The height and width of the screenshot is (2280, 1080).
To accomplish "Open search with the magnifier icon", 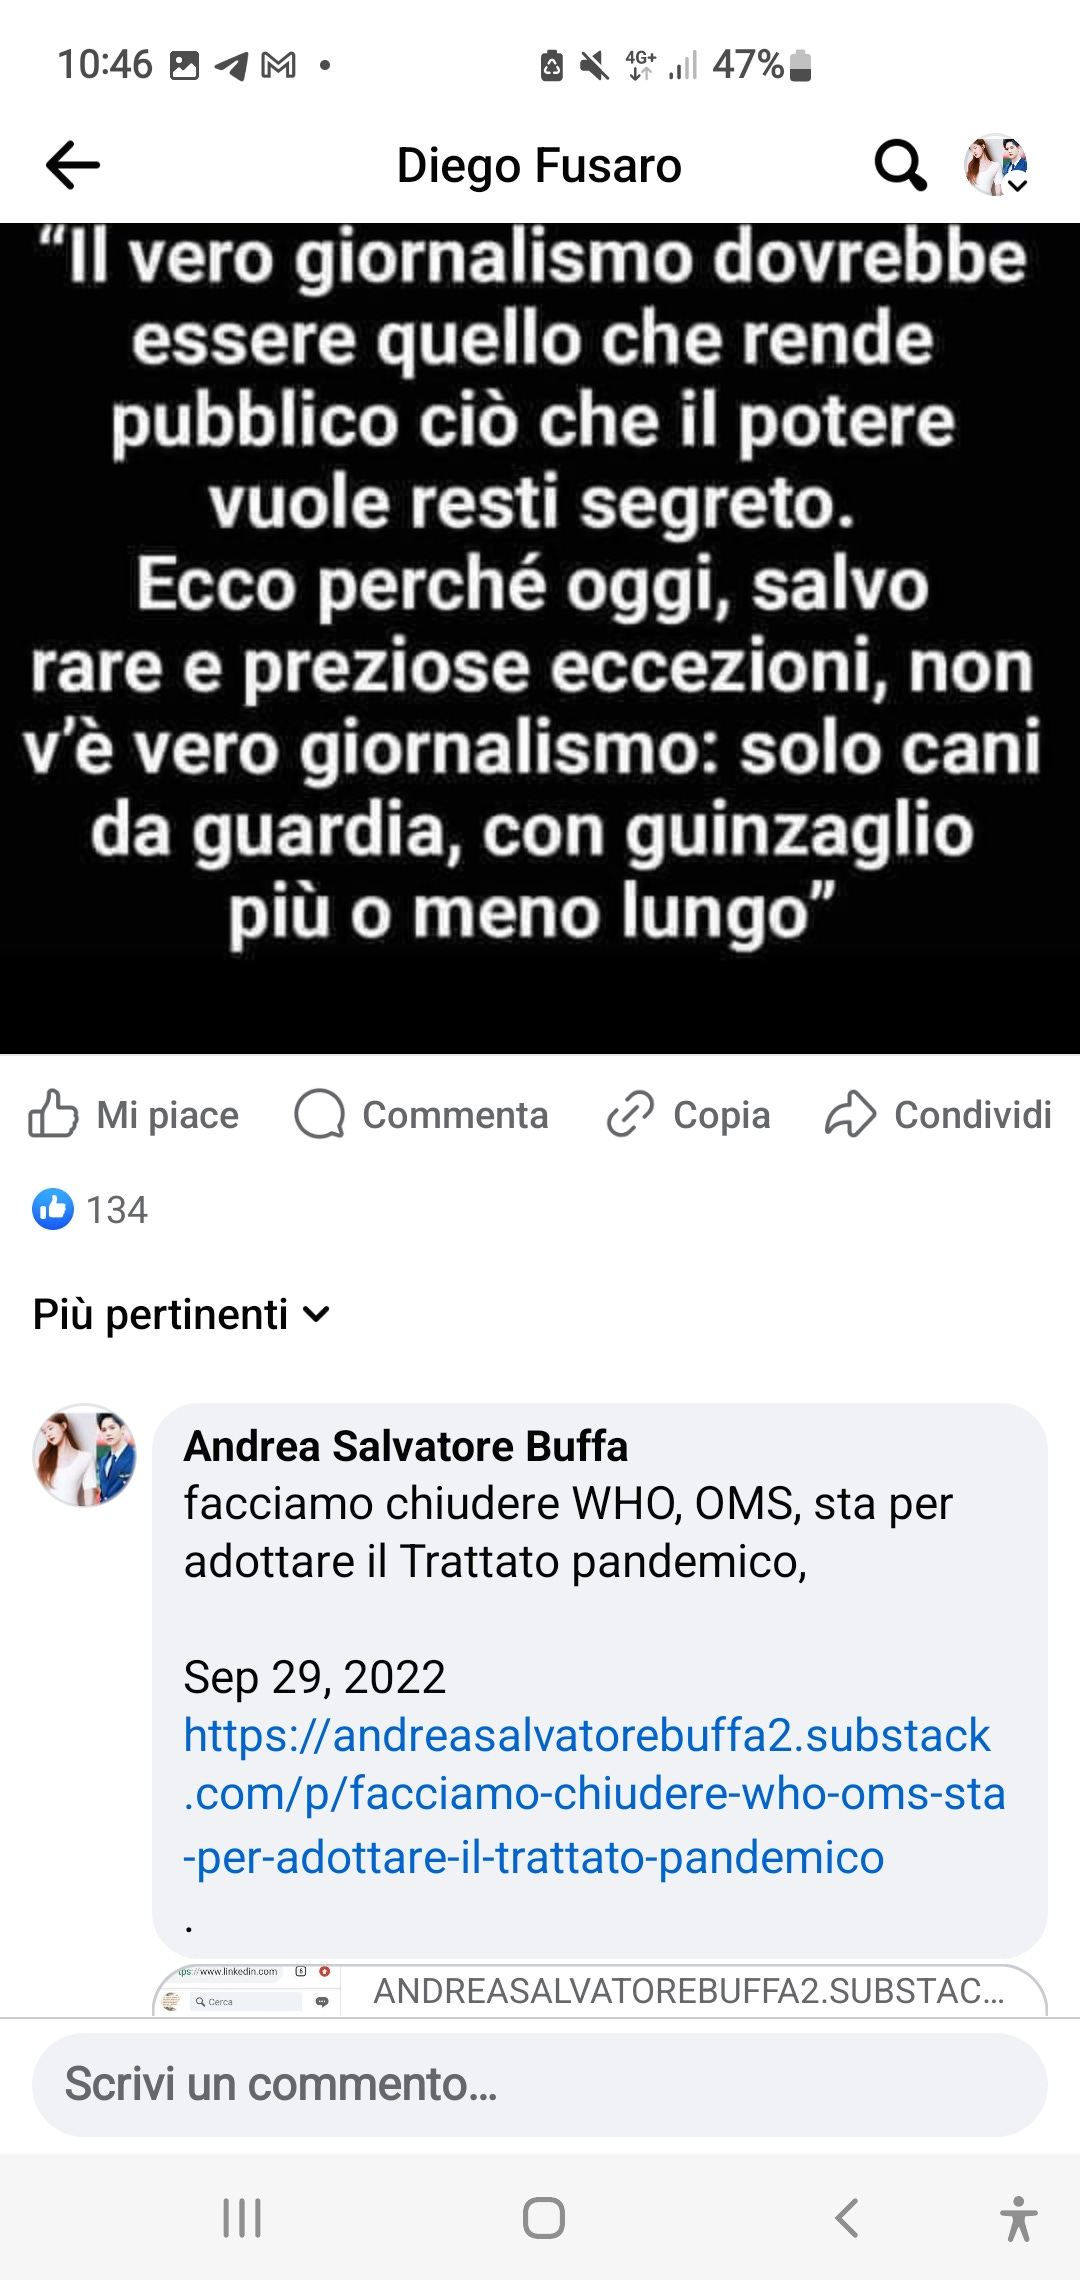I will [x=900, y=165].
